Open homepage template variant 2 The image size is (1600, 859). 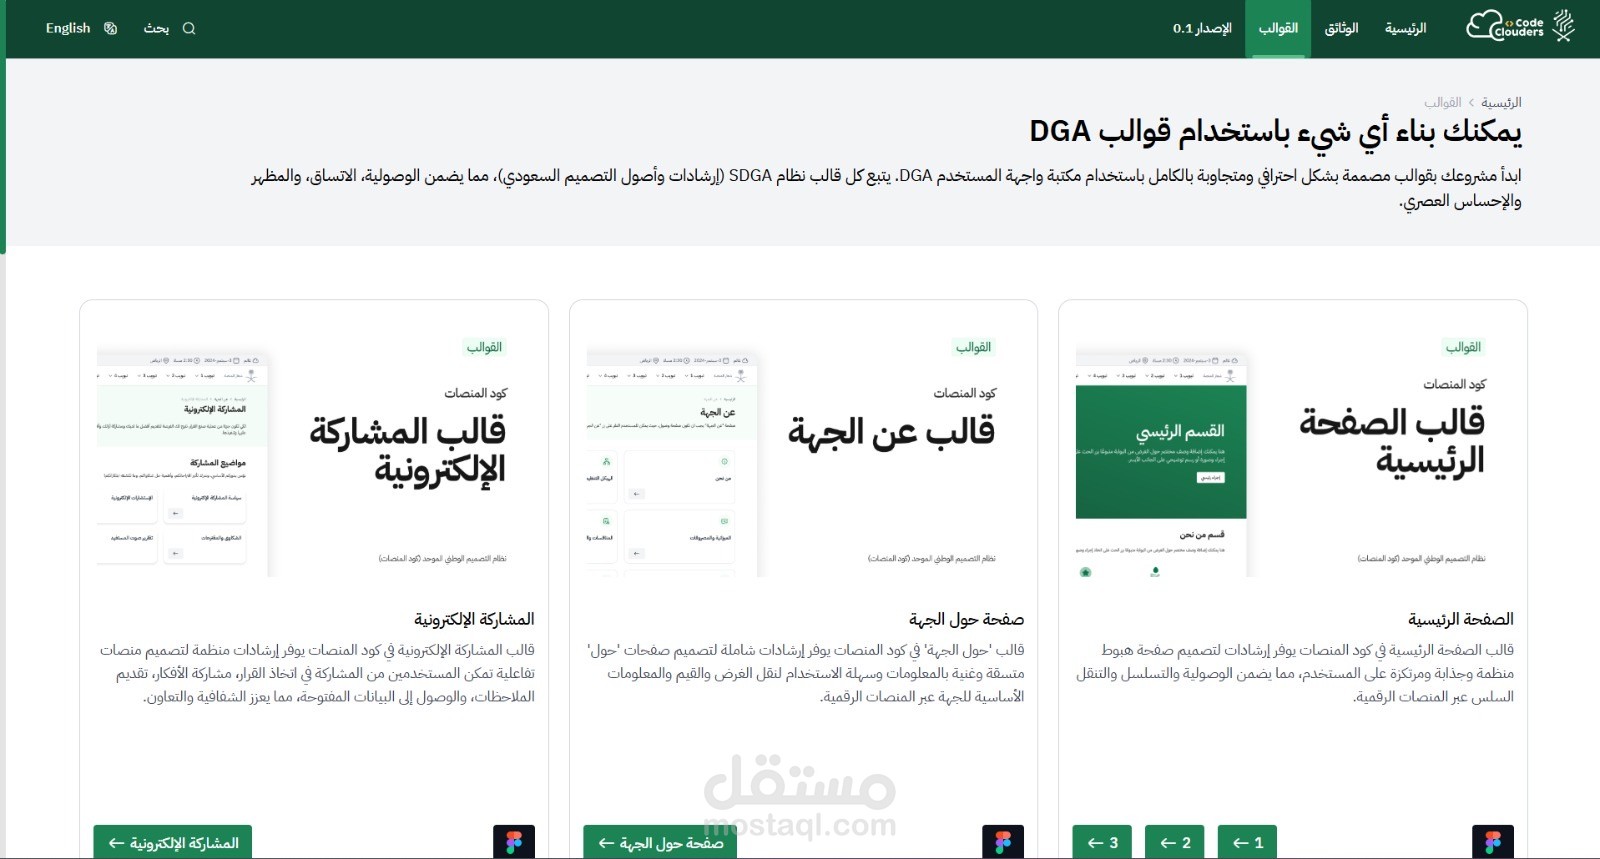click(1175, 842)
